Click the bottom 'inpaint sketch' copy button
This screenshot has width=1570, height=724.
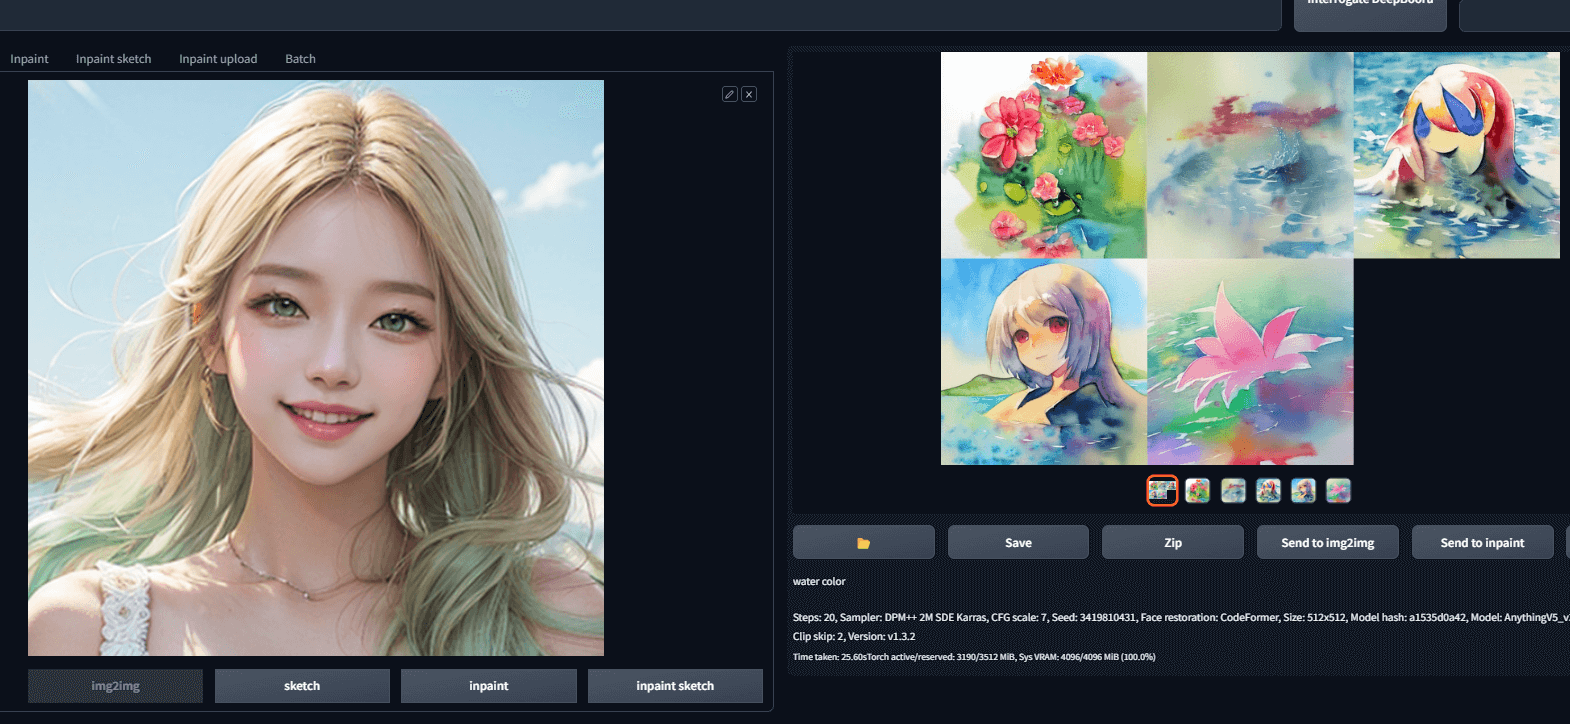click(675, 686)
